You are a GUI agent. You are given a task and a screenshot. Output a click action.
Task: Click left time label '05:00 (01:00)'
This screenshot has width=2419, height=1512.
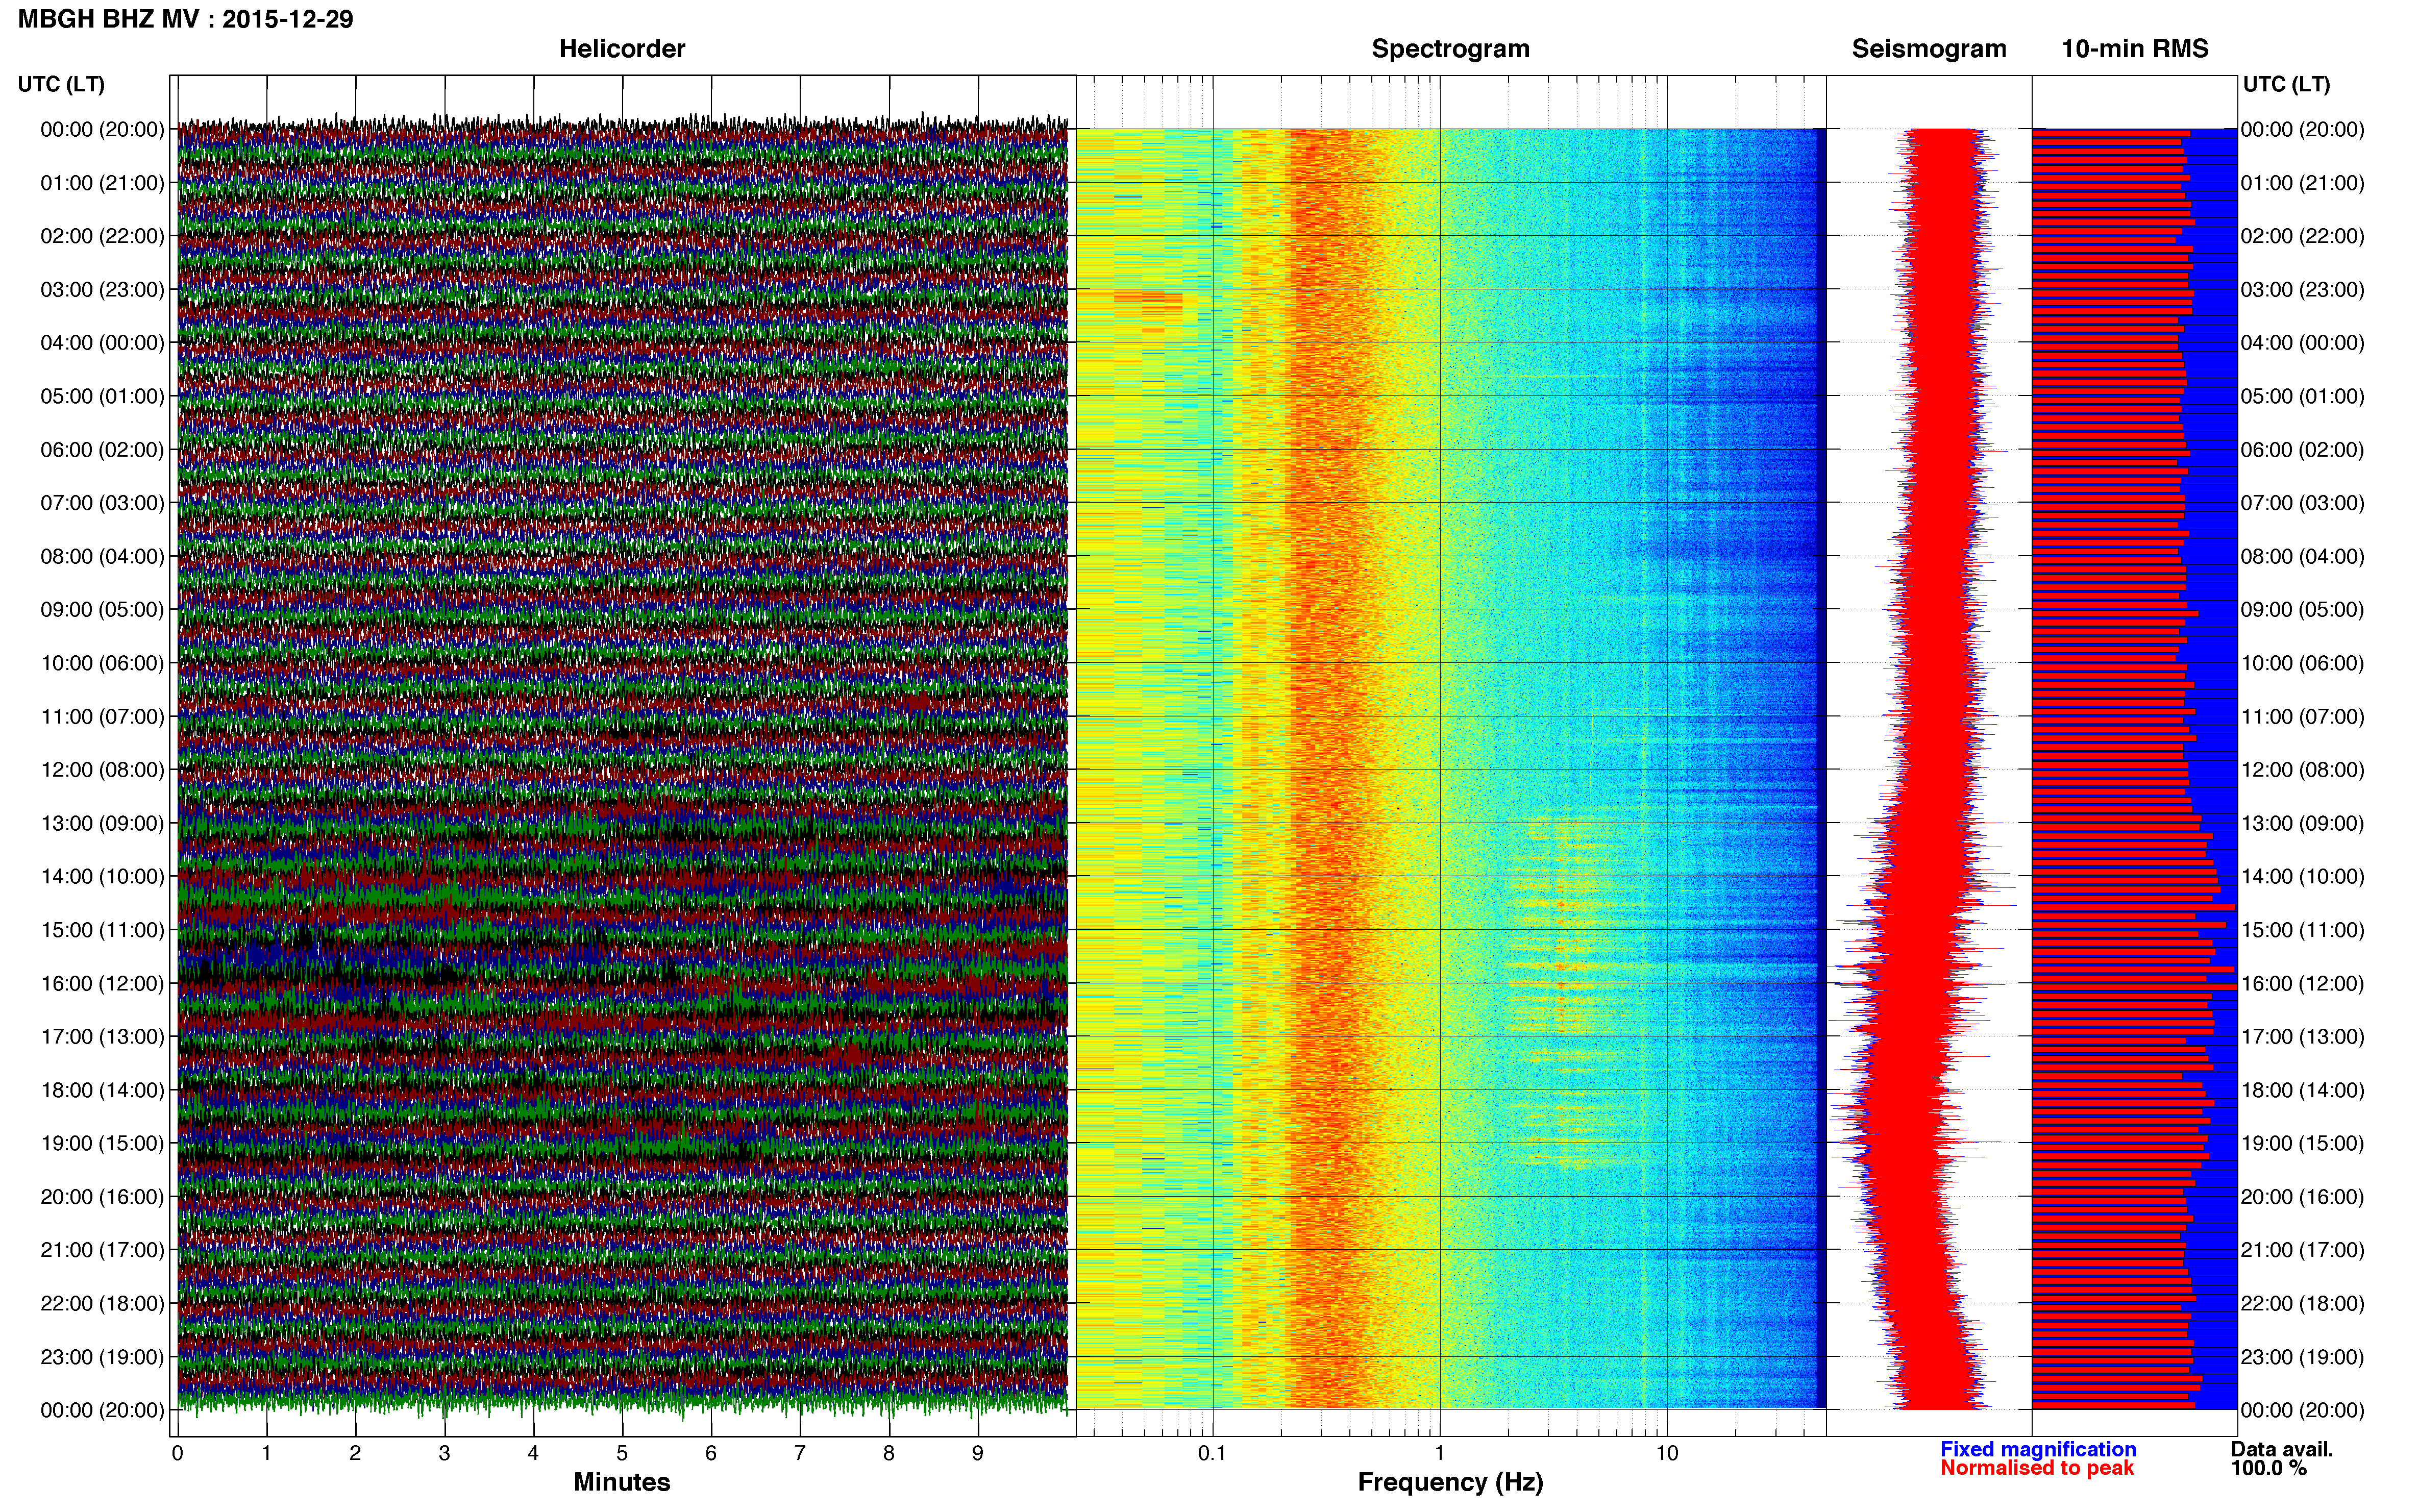102,396
